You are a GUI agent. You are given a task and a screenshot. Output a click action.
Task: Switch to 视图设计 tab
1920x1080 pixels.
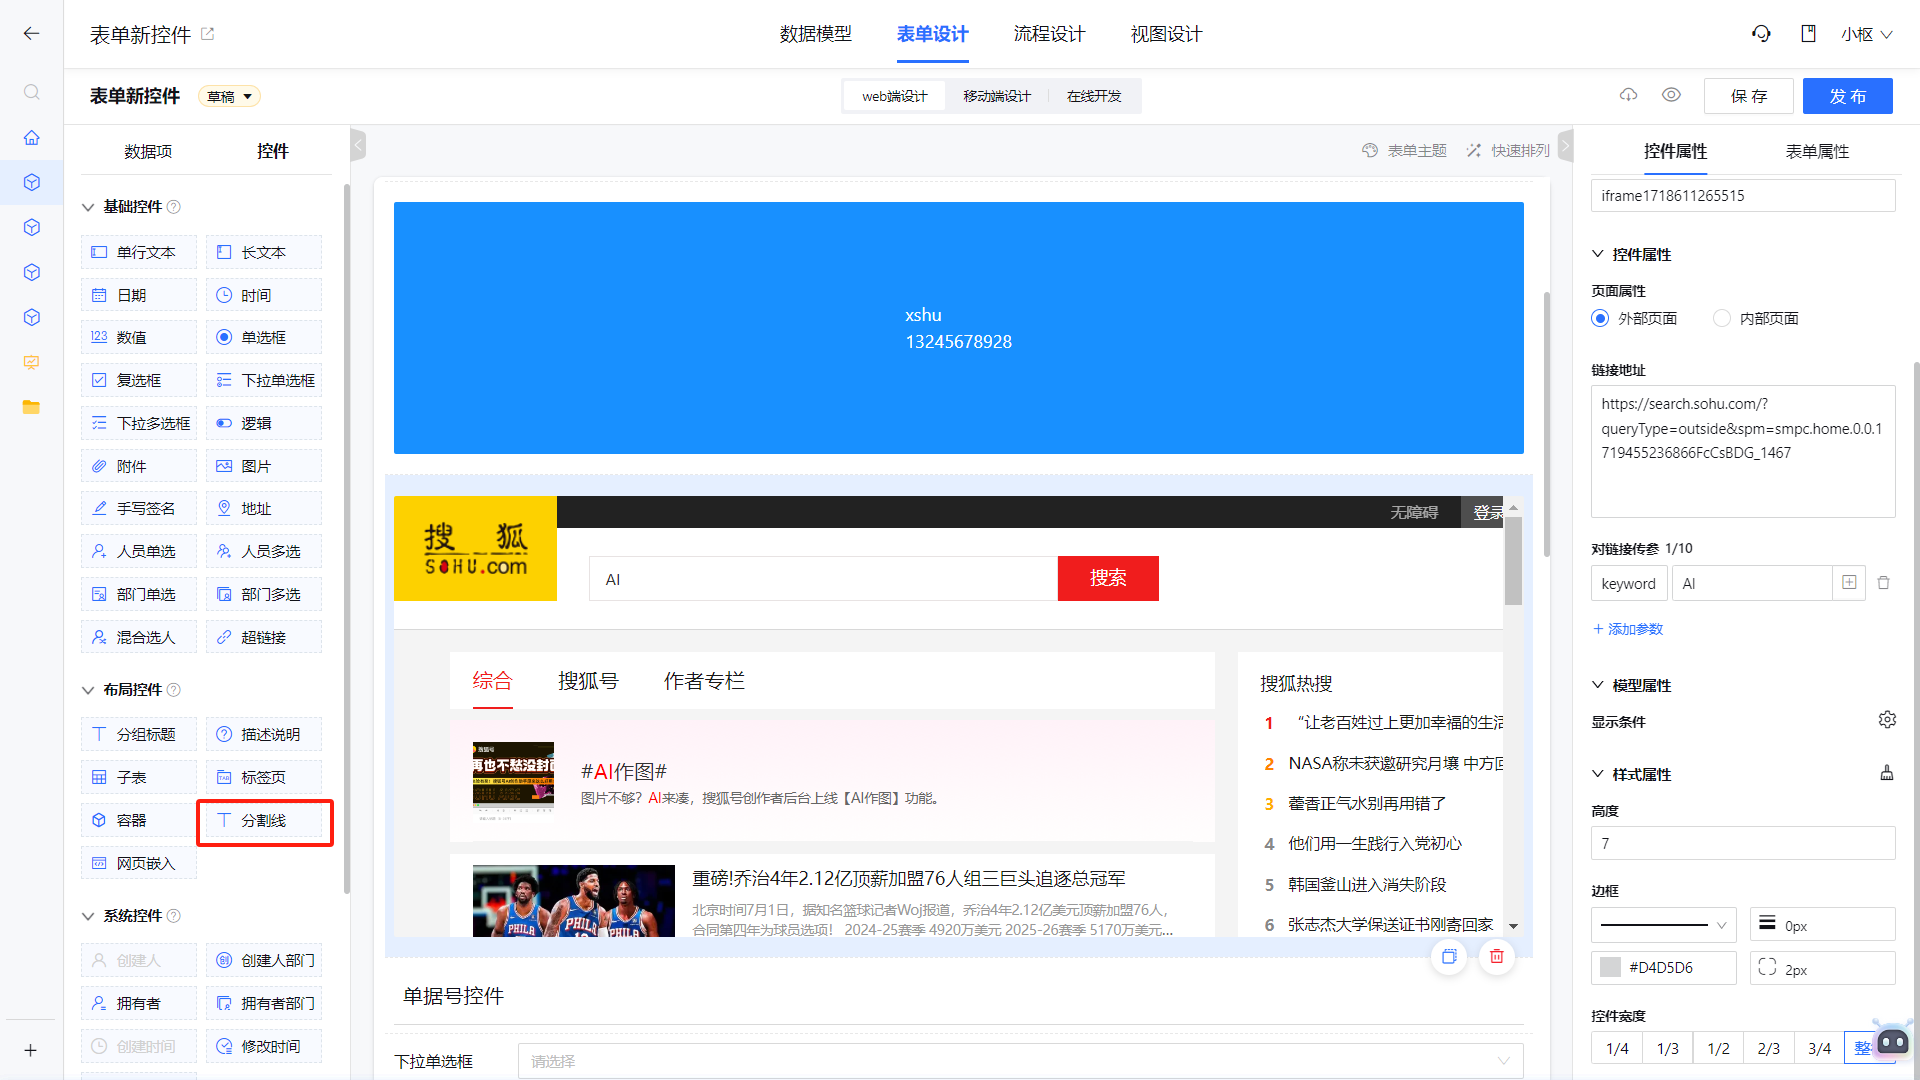tap(1166, 35)
